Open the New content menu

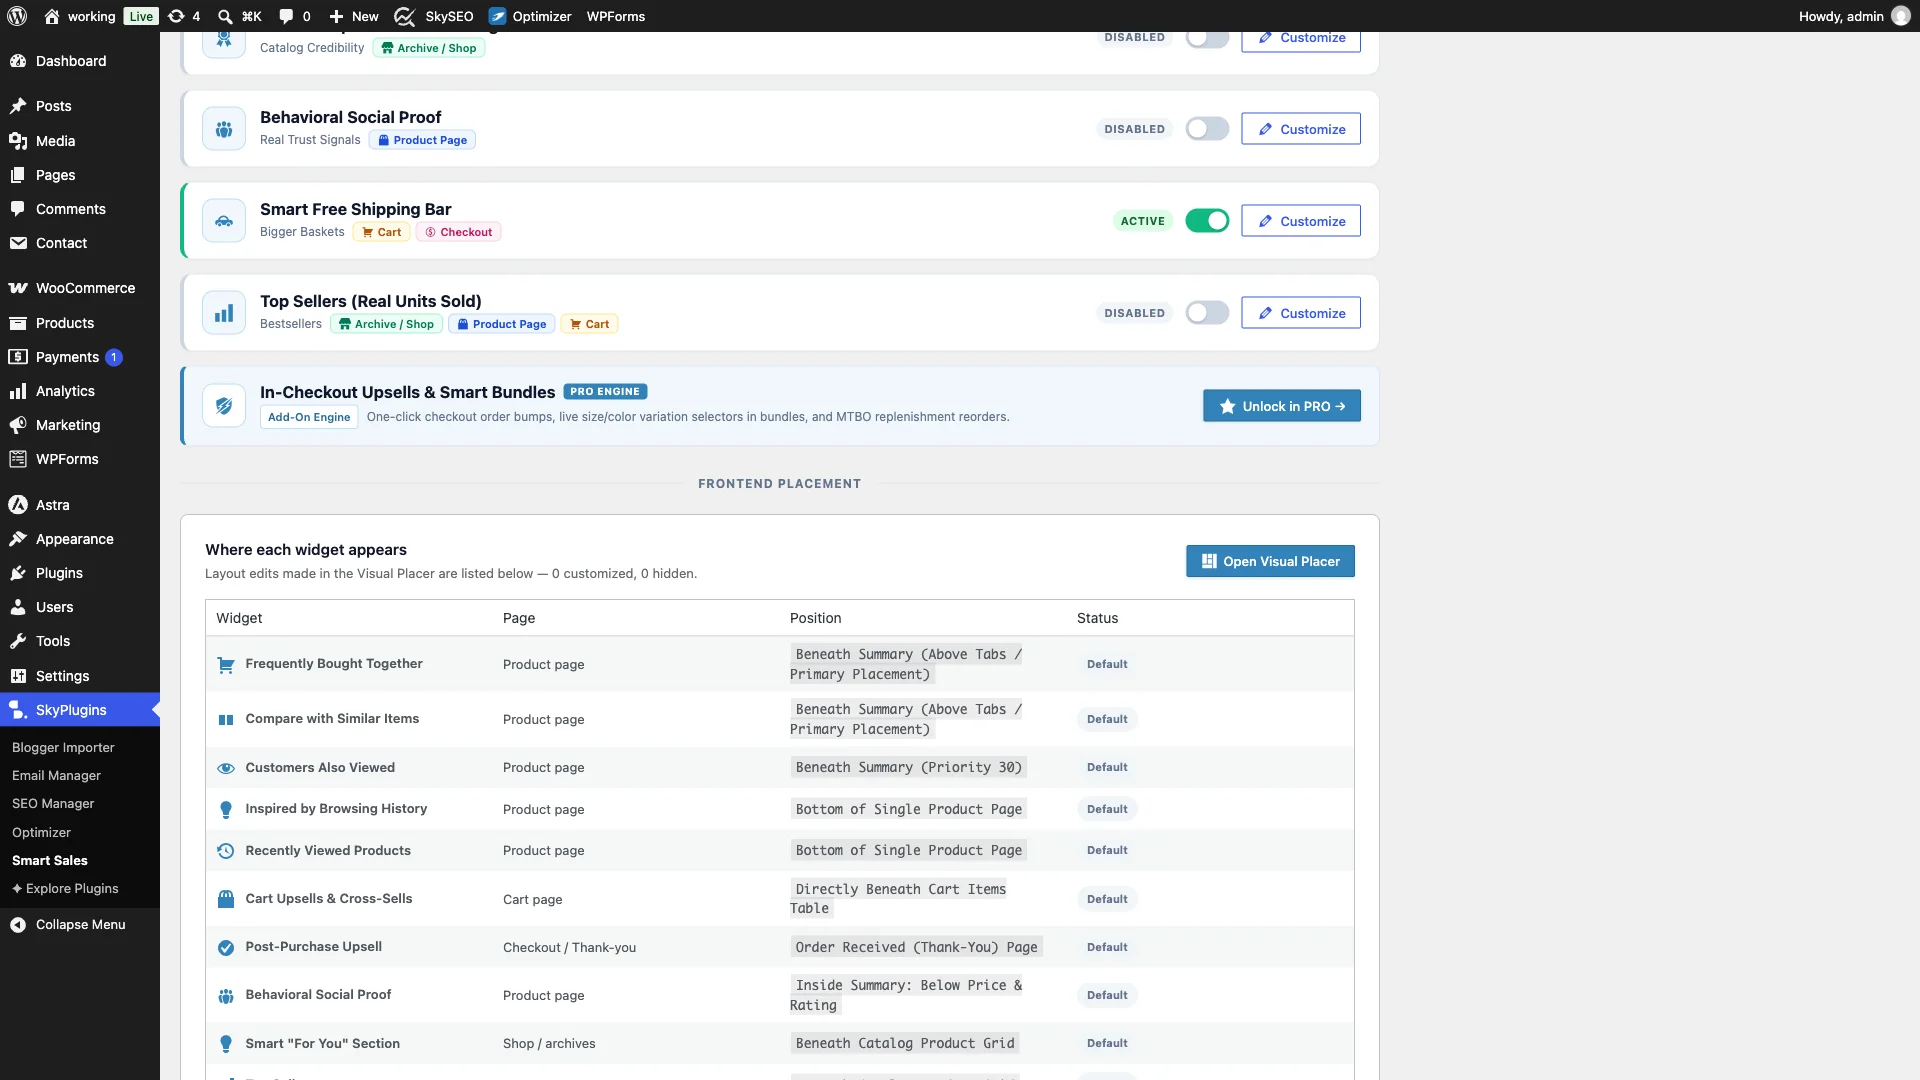(354, 16)
